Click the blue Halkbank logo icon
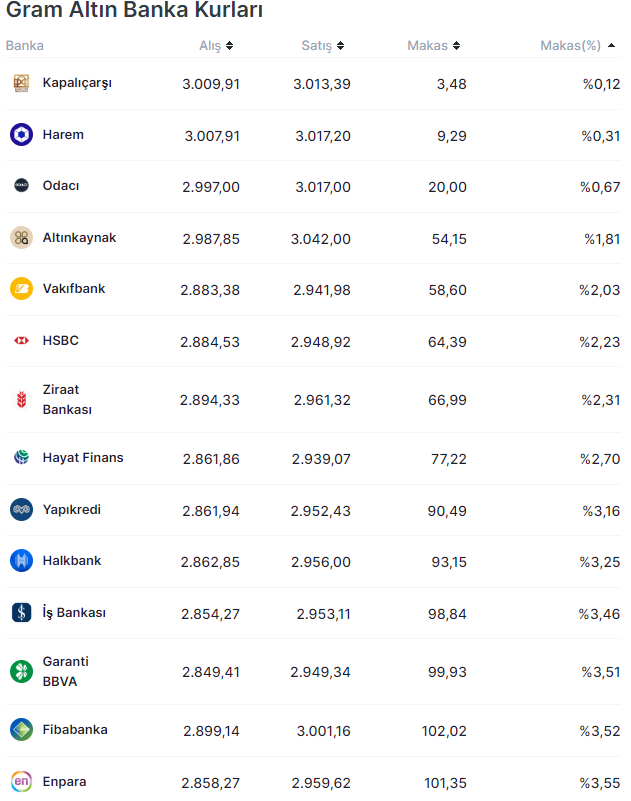 coord(21,561)
